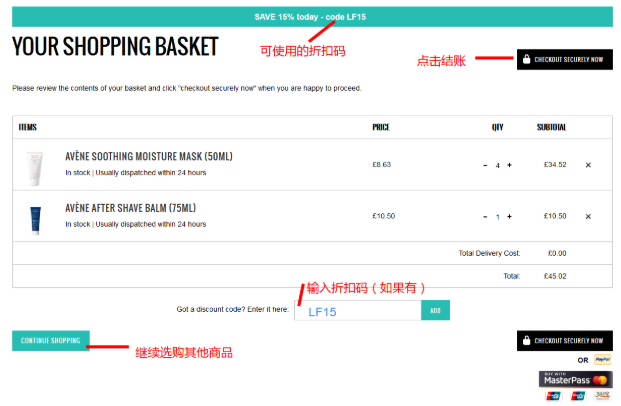Increase quantity of Avène After Shave Balm
The image size is (621, 406).
509,217
